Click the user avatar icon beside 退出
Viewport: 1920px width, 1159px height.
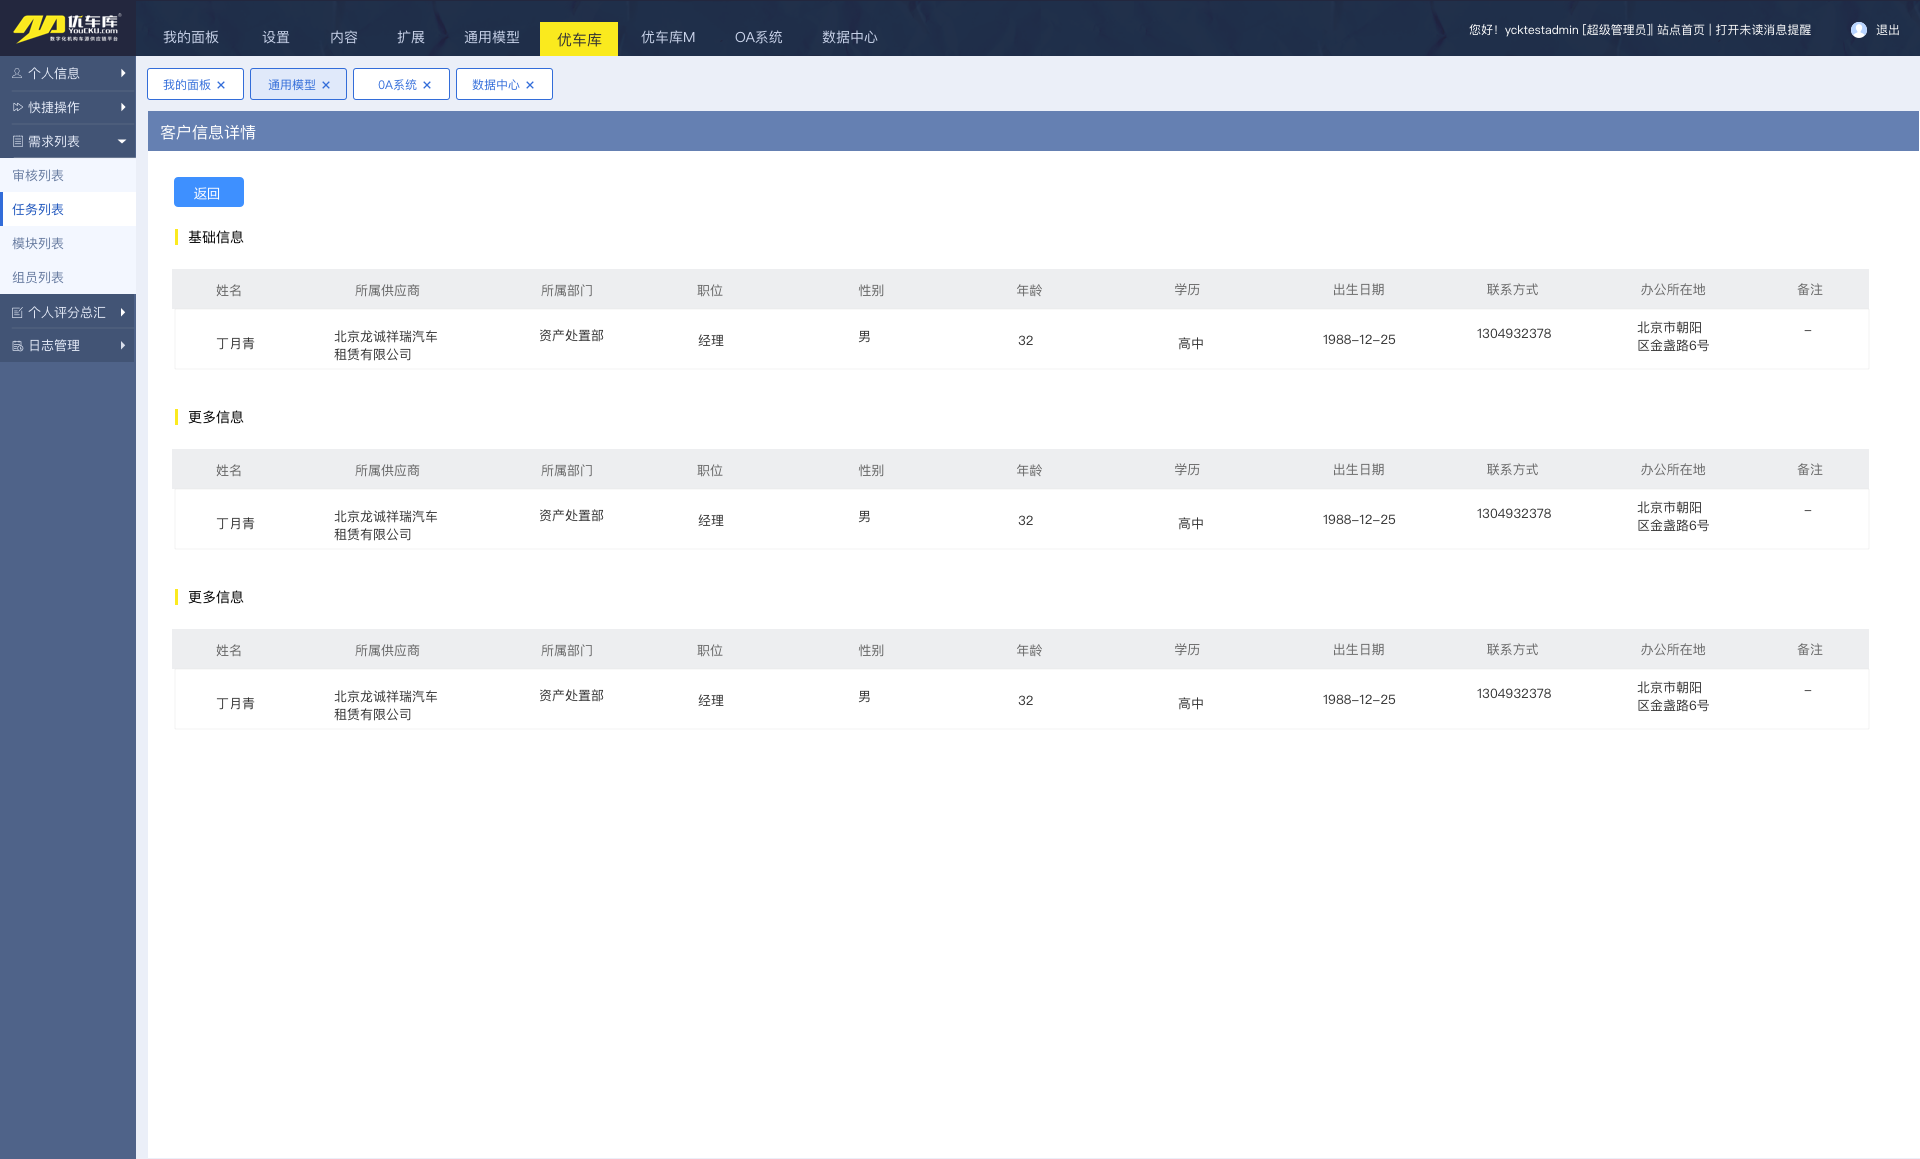point(1859,30)
